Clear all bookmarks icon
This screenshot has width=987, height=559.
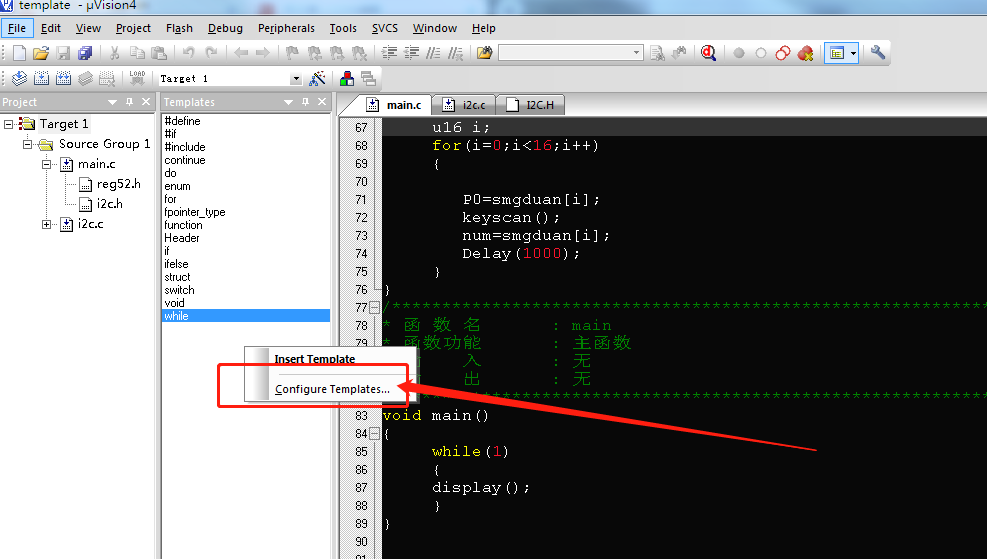click(x=359, y=53)
